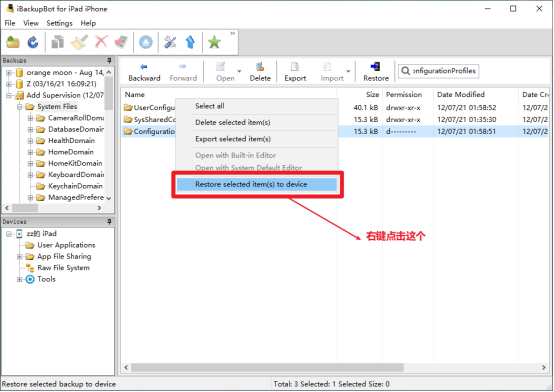Image resolution: width=554 pixels, height=392 pixels.
Task: Select the HomeKitDomain tree folder
Action: (x=75, y=163)
